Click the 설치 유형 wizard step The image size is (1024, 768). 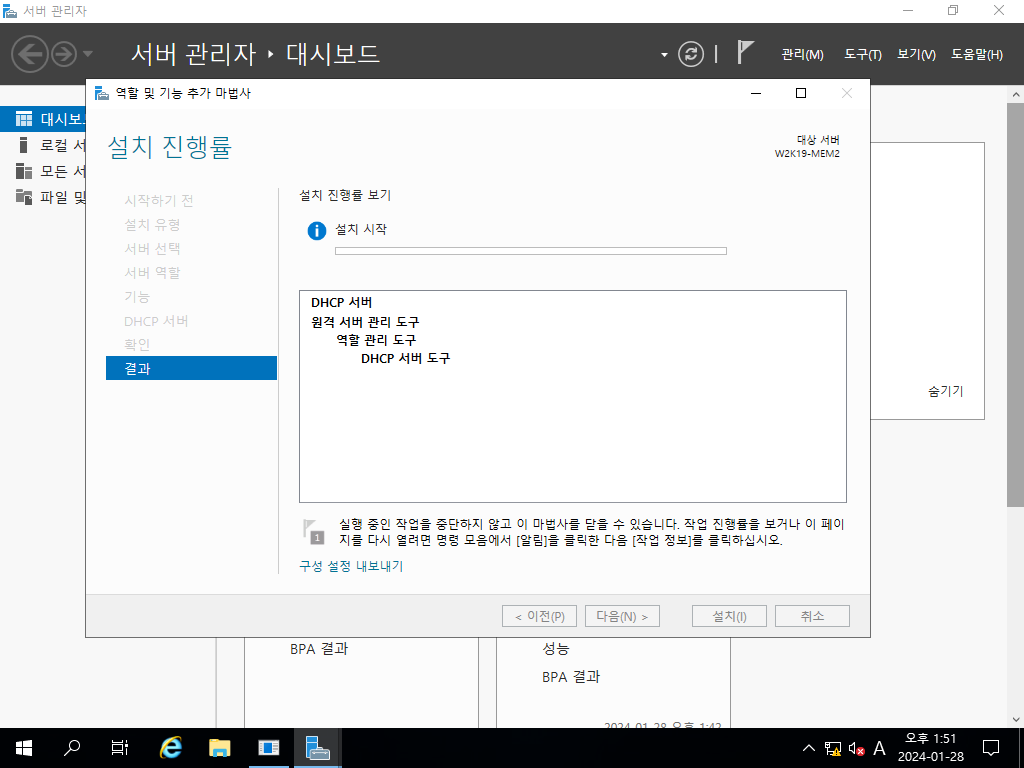click(x=152, y=224)
